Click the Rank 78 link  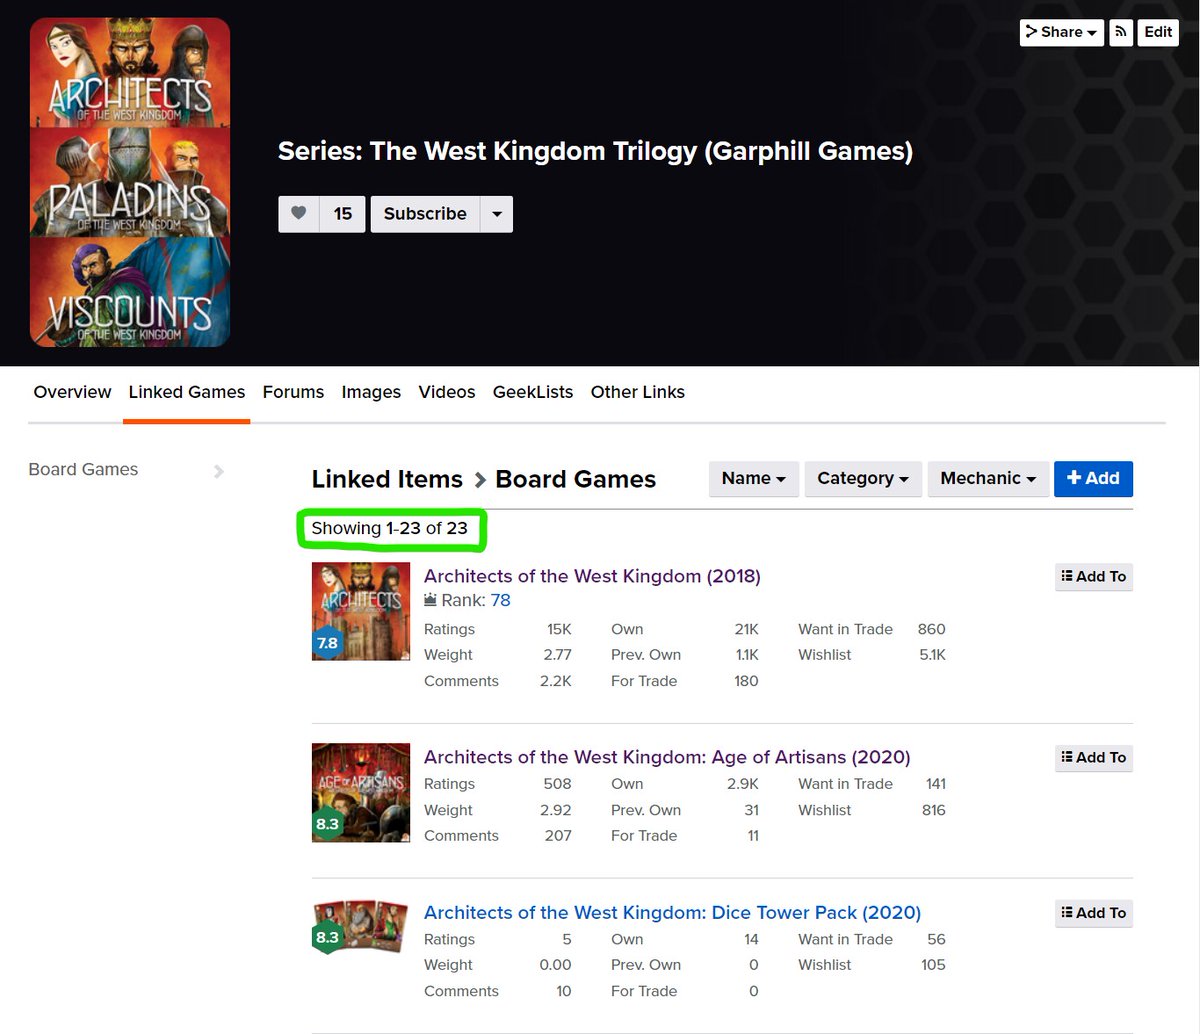500,600
